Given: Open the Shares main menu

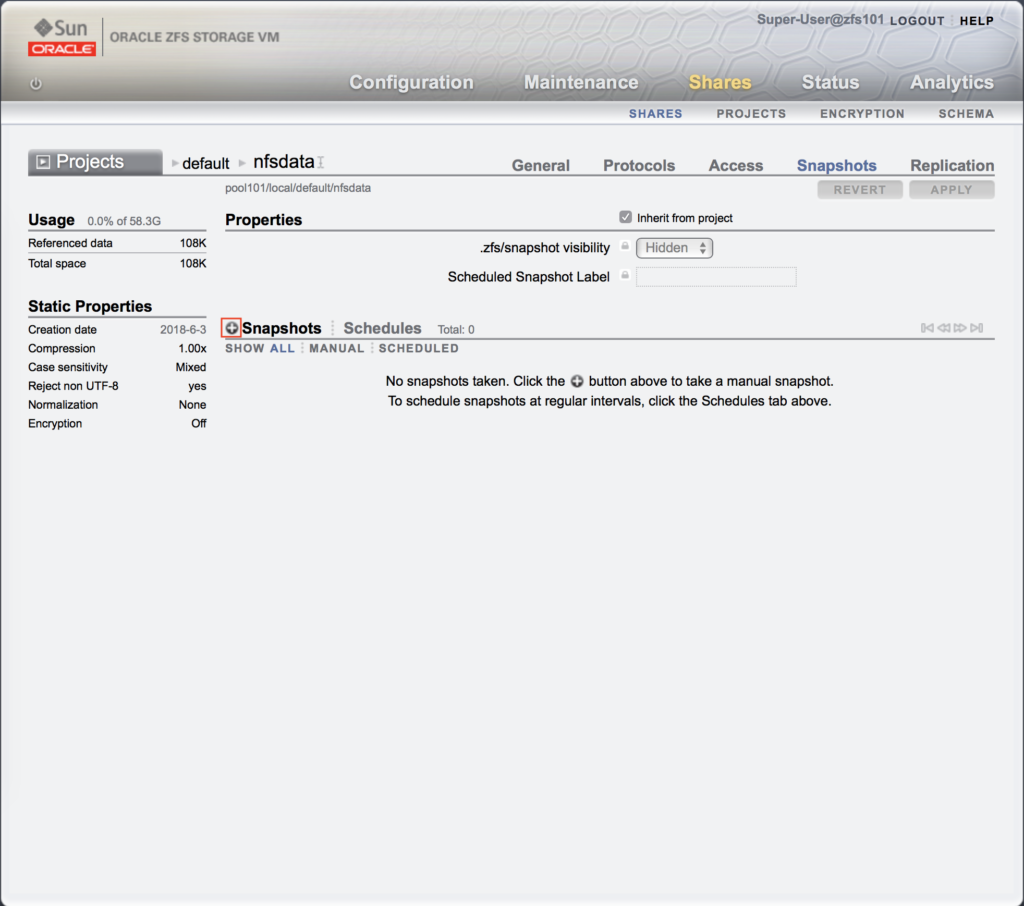Looking at the screenshot, I should (x=720, y=82).
